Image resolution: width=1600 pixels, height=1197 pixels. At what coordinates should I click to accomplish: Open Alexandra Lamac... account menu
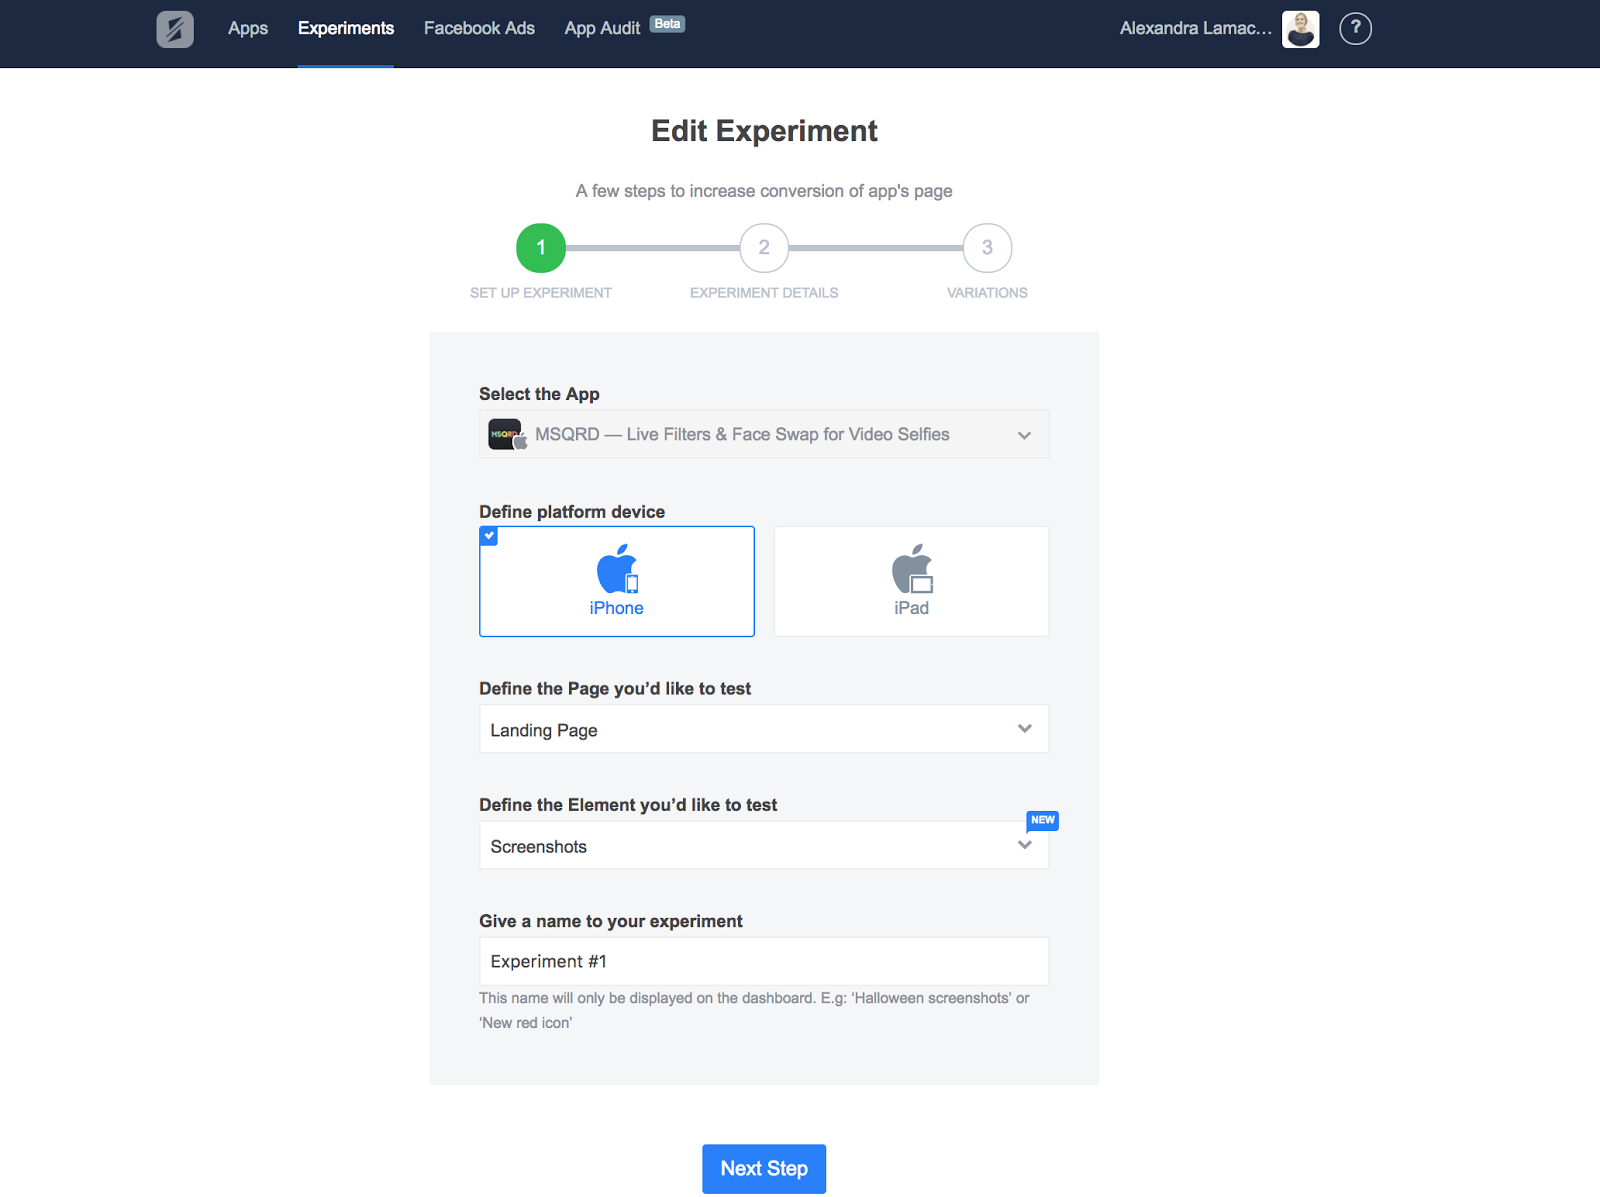click(1195, 28)
